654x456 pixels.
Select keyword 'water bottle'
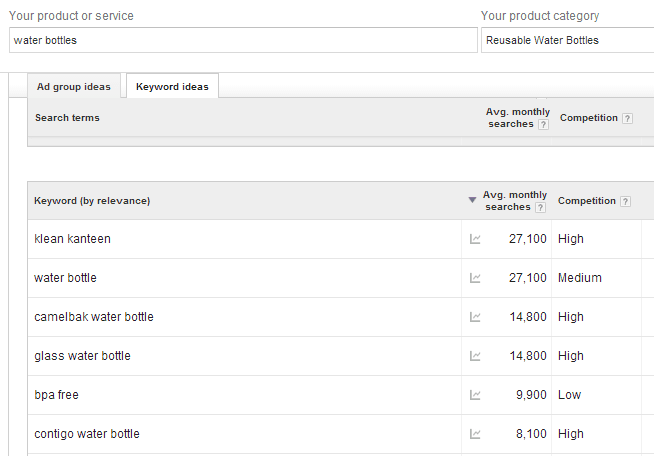[65, 278]
